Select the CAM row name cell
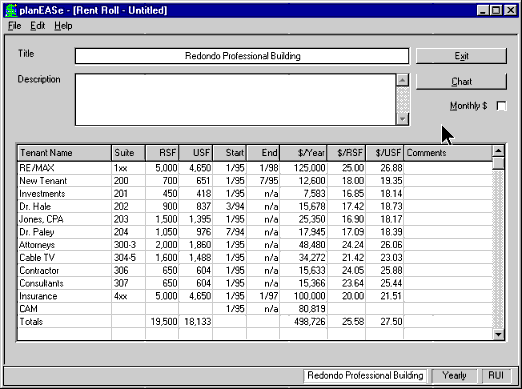The image size is (522, 389). [x=64, y=309]
